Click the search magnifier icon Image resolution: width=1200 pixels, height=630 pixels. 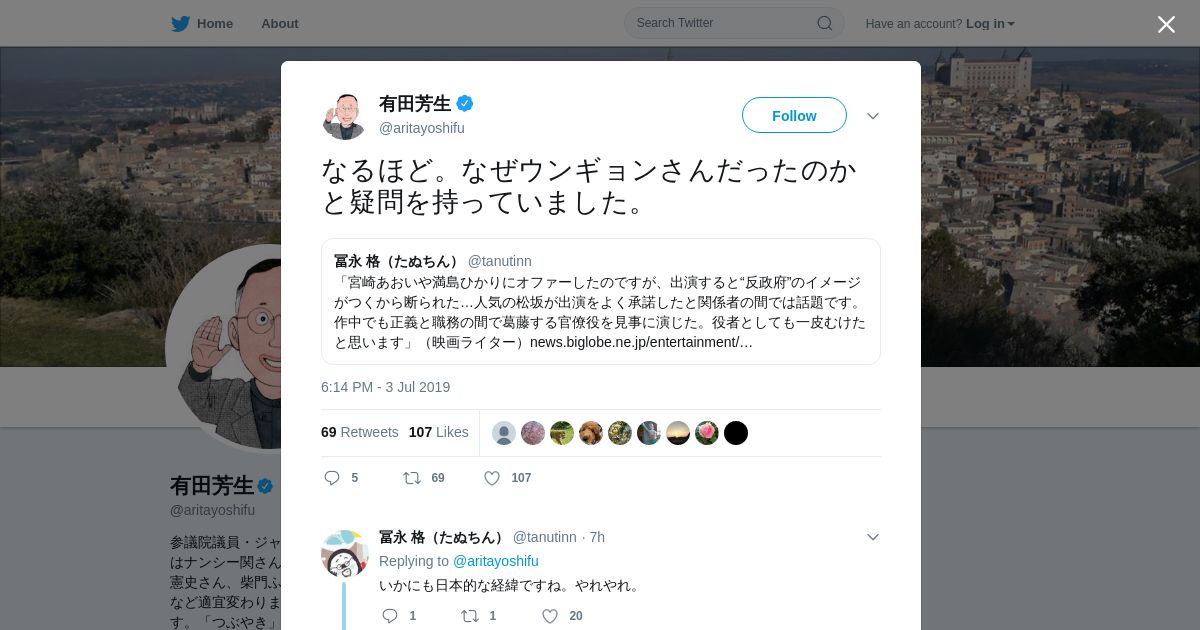(825, 23)
